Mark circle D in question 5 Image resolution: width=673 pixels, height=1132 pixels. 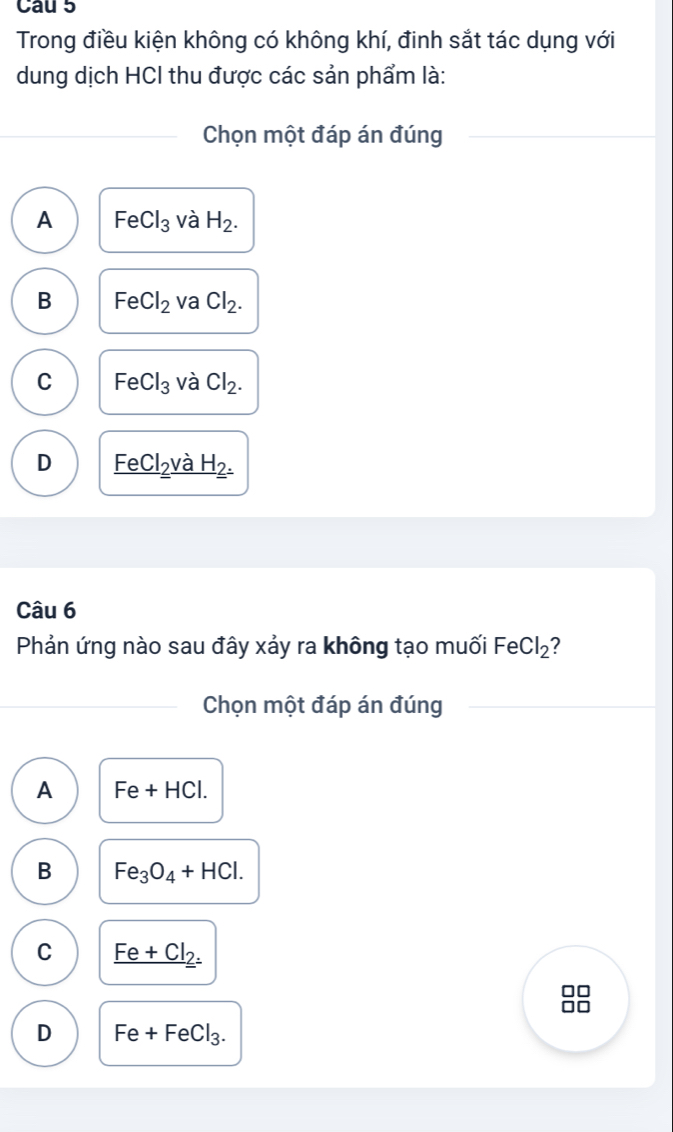44,463
